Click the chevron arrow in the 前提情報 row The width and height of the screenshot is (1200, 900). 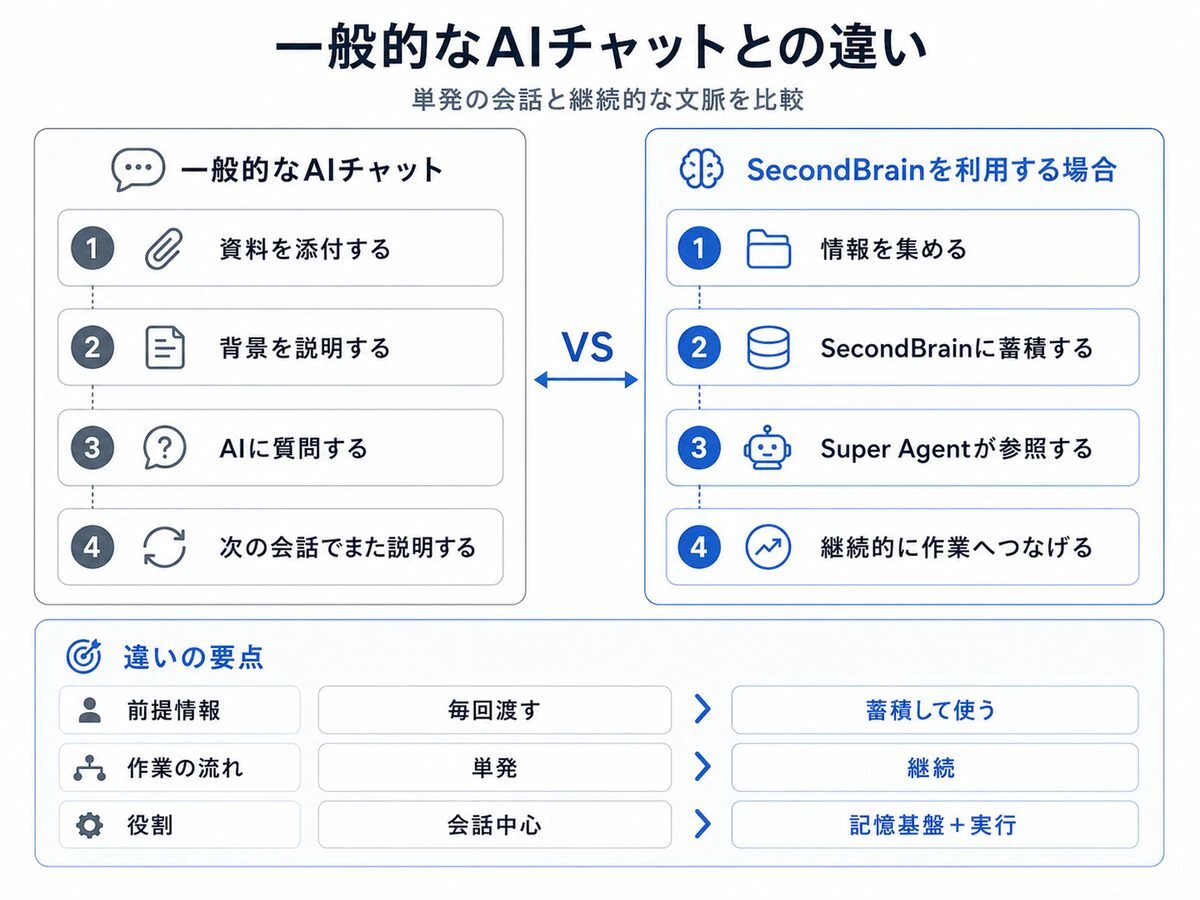coord(702,710)
